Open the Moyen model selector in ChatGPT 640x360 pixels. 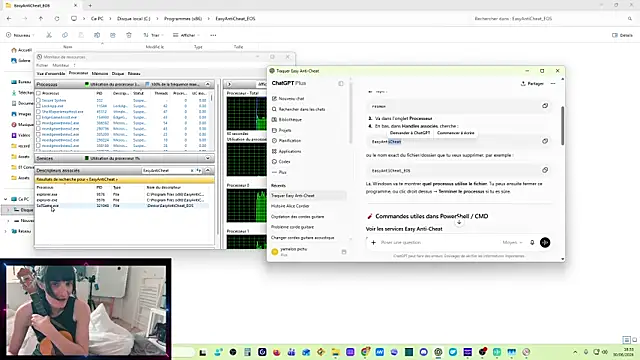(512, 242)
